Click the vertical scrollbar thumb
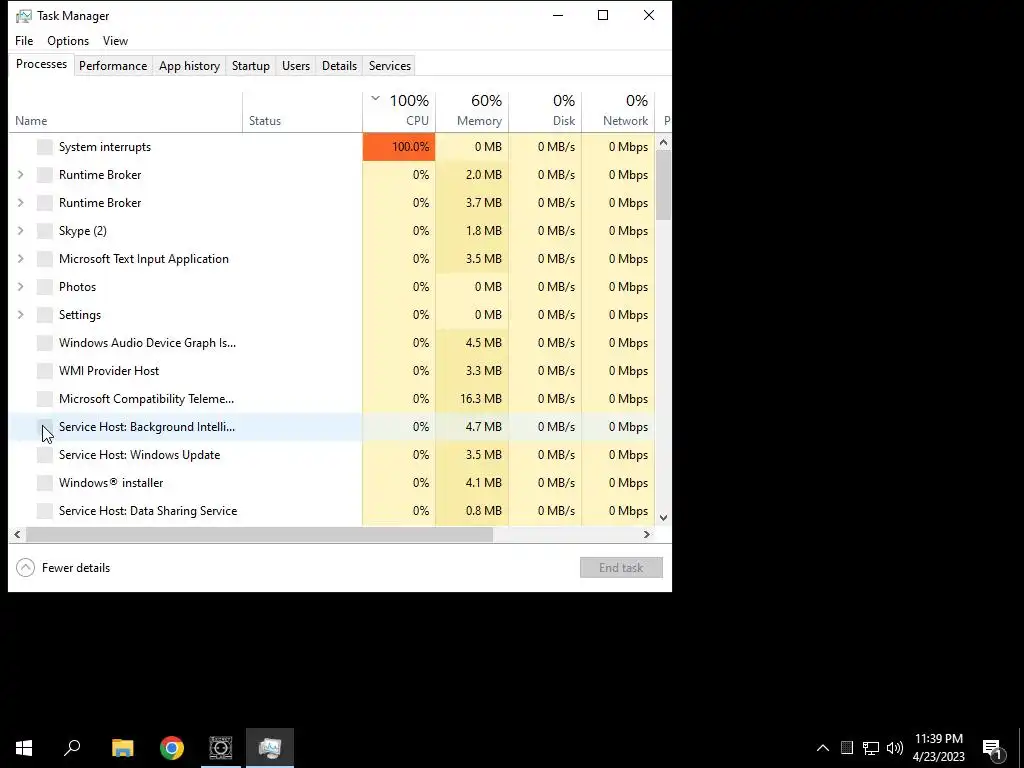 [x=664, y=185]
